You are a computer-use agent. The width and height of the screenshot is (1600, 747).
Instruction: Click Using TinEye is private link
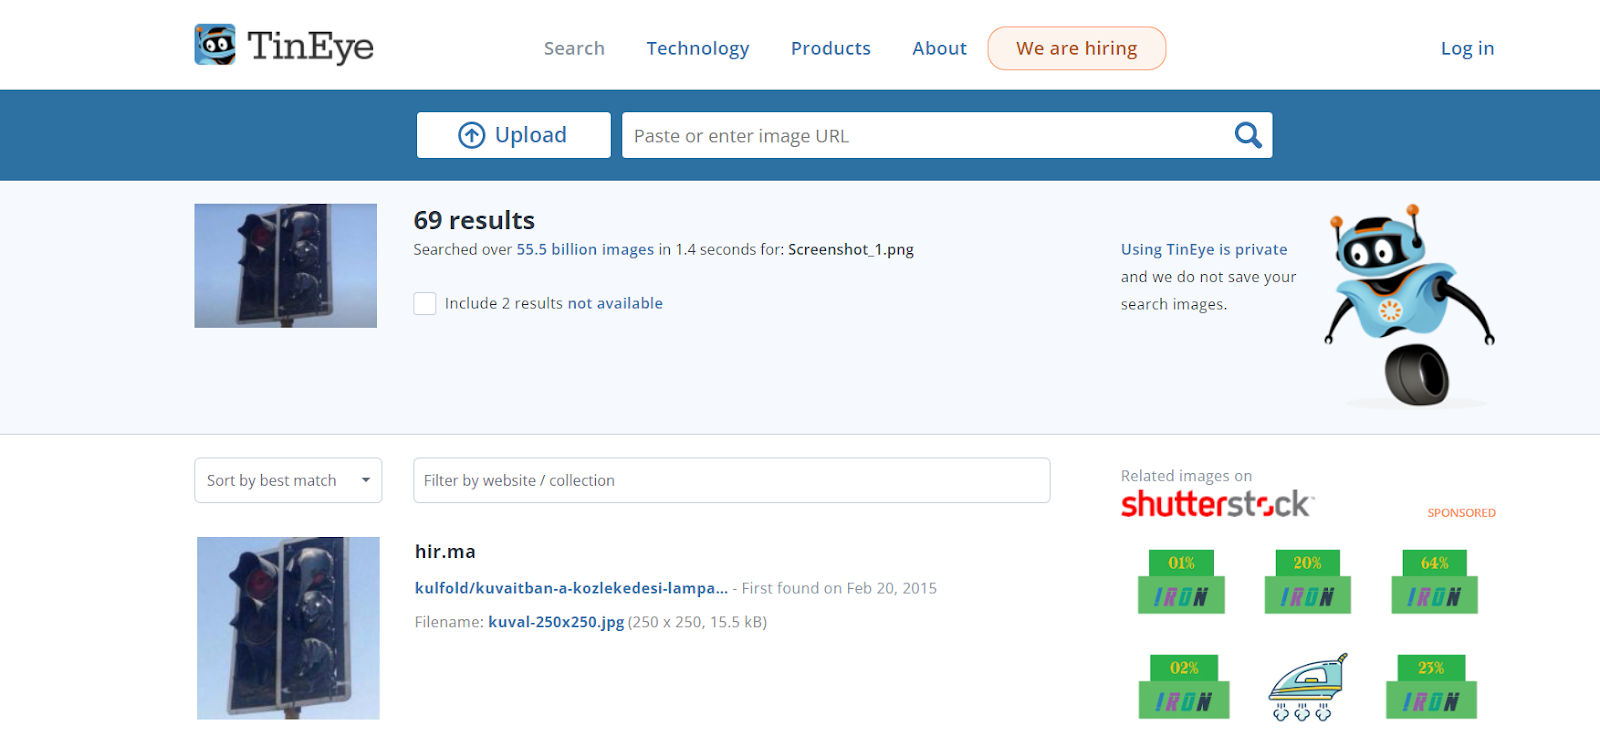coord(1204,249)
